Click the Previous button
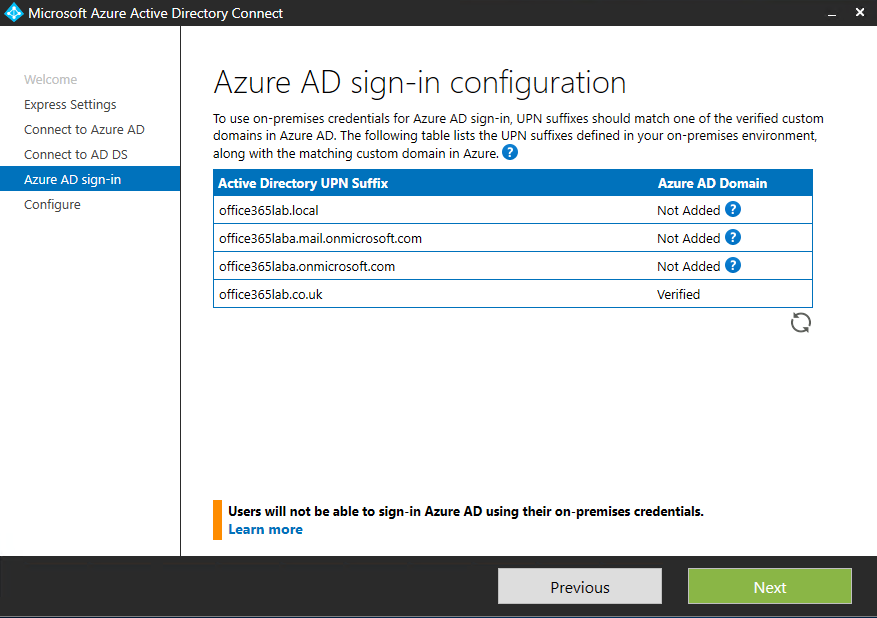Screen dimensions: 877x618 579,587
